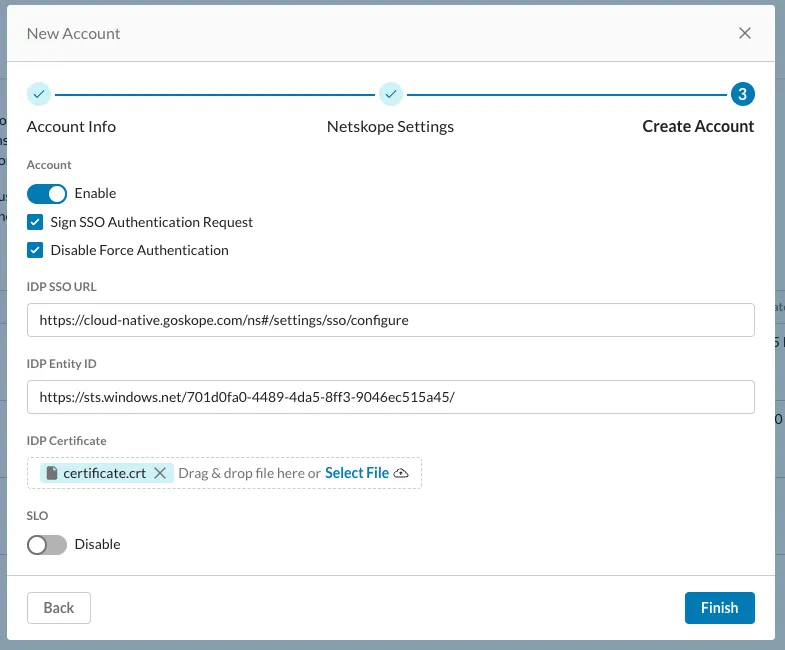
Task: Click the Select File link
Action: (x=357, y=473)
